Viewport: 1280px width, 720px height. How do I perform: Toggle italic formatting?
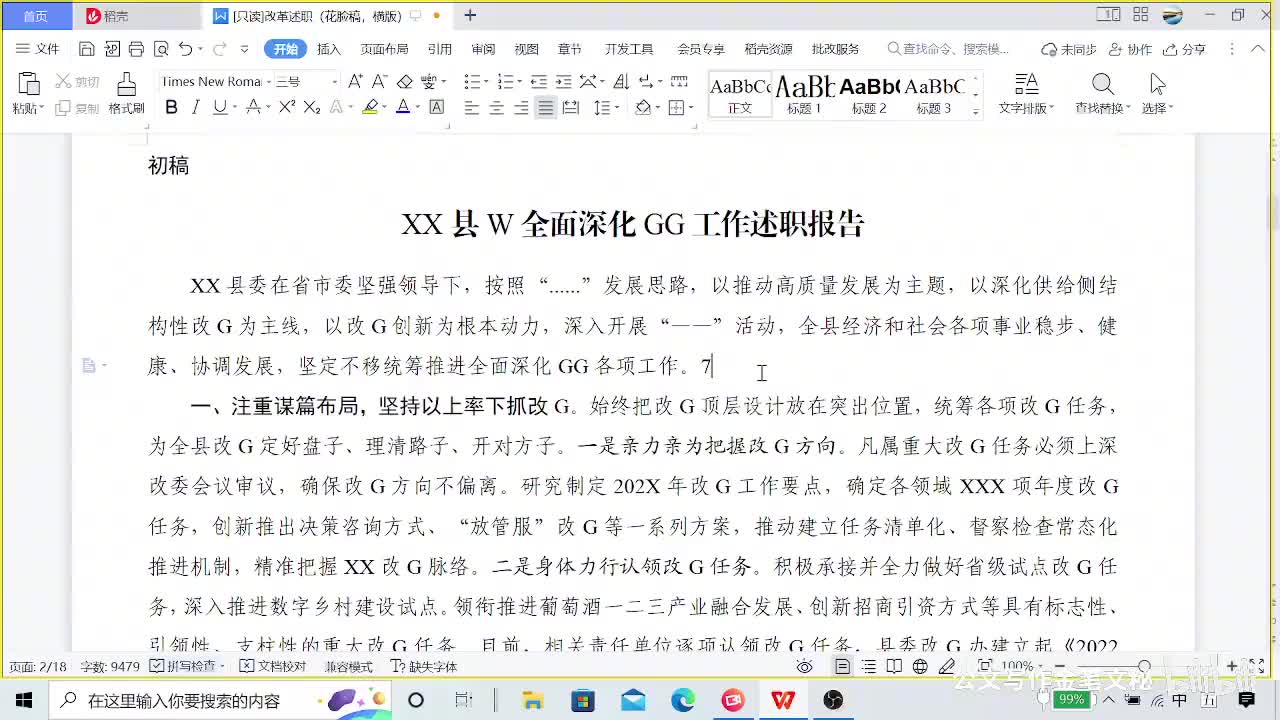(195, 107)
